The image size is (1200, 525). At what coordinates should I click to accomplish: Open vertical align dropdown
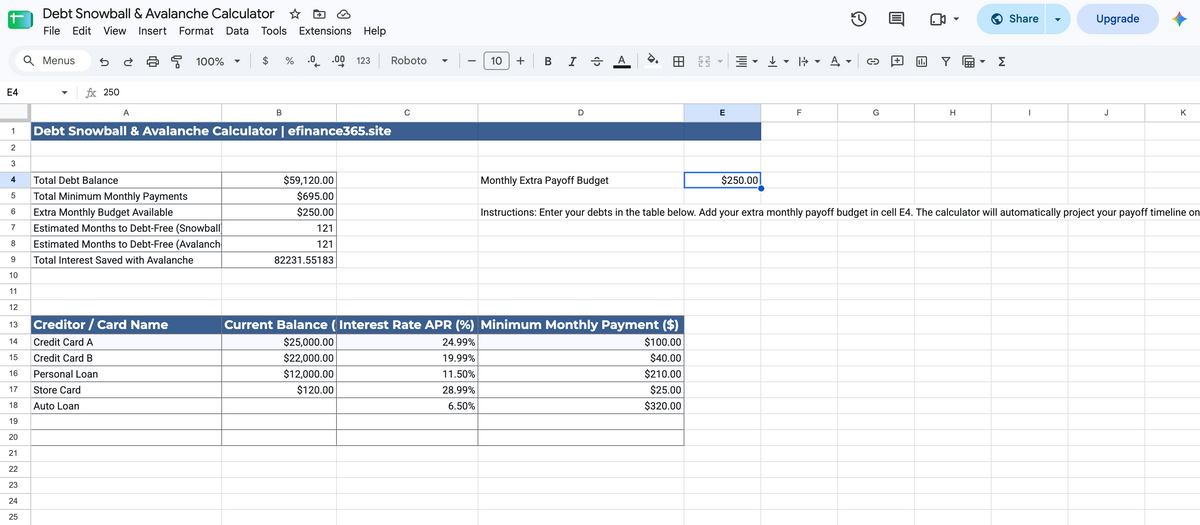777,61
